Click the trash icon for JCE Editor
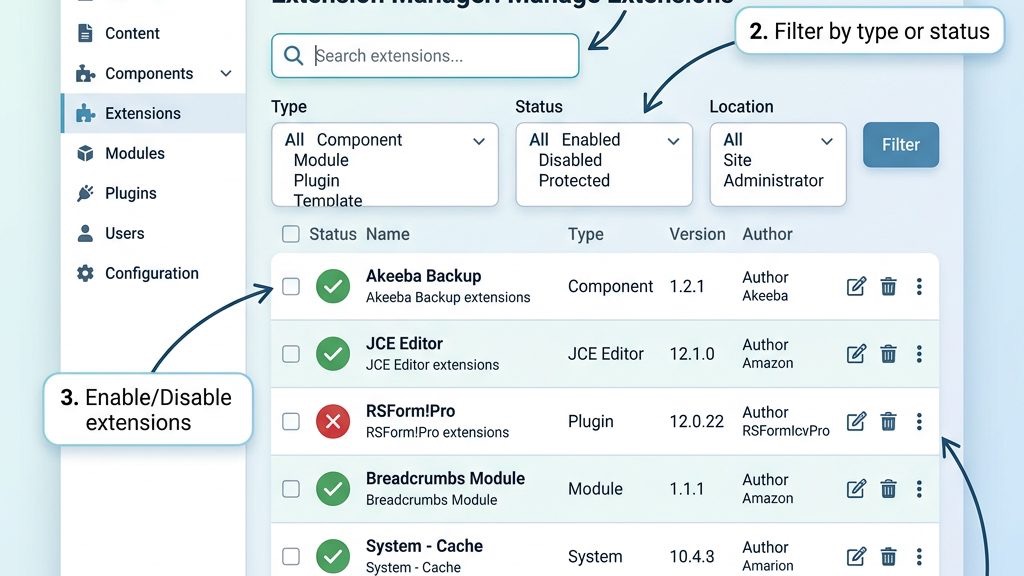 click(888, 354)
